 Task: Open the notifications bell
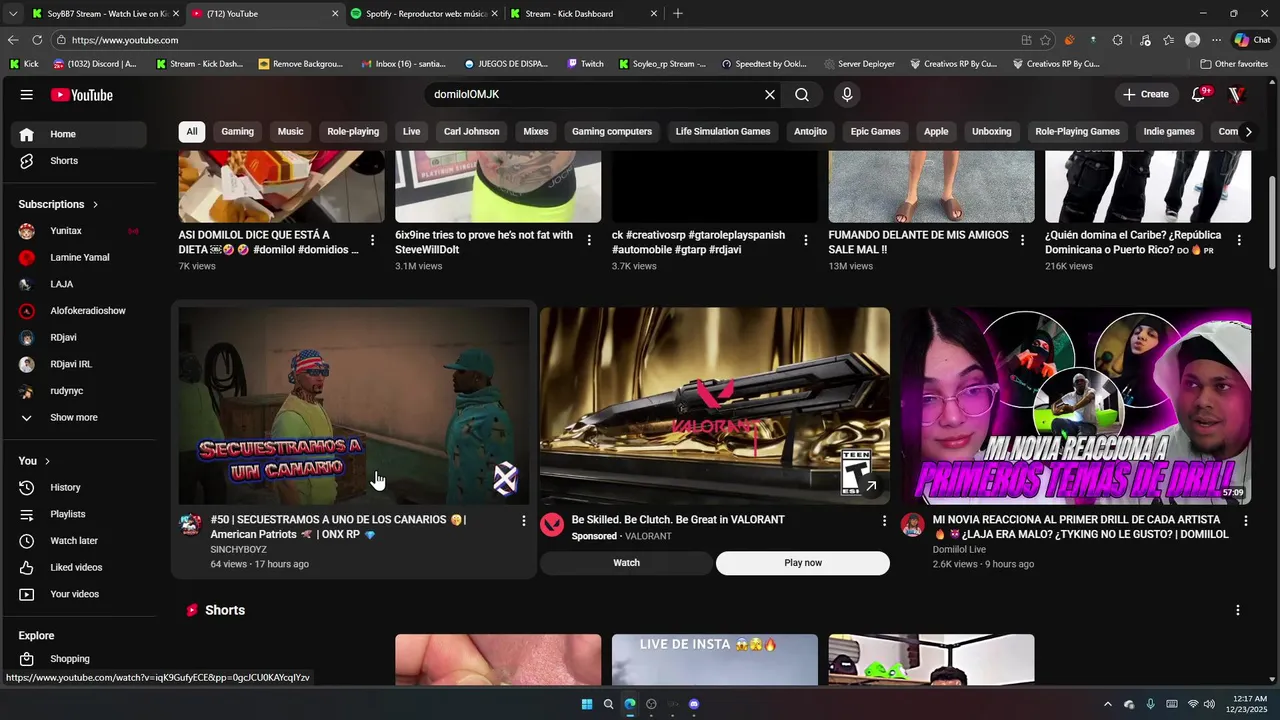[x=1199, y=95]
